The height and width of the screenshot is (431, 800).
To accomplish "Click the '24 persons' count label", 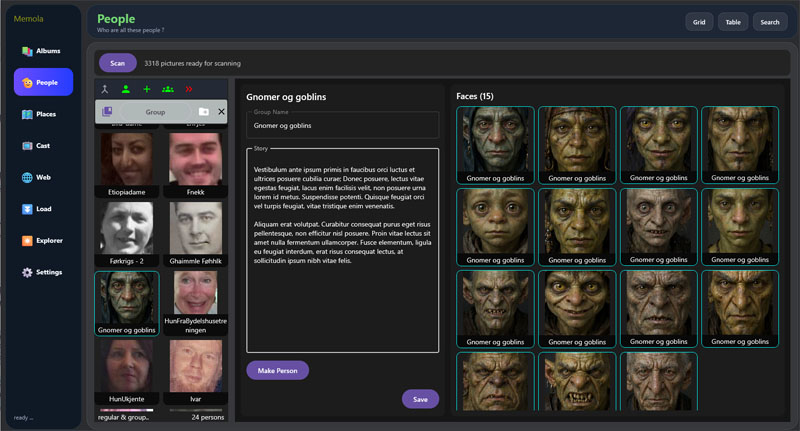I will [208, 417].
